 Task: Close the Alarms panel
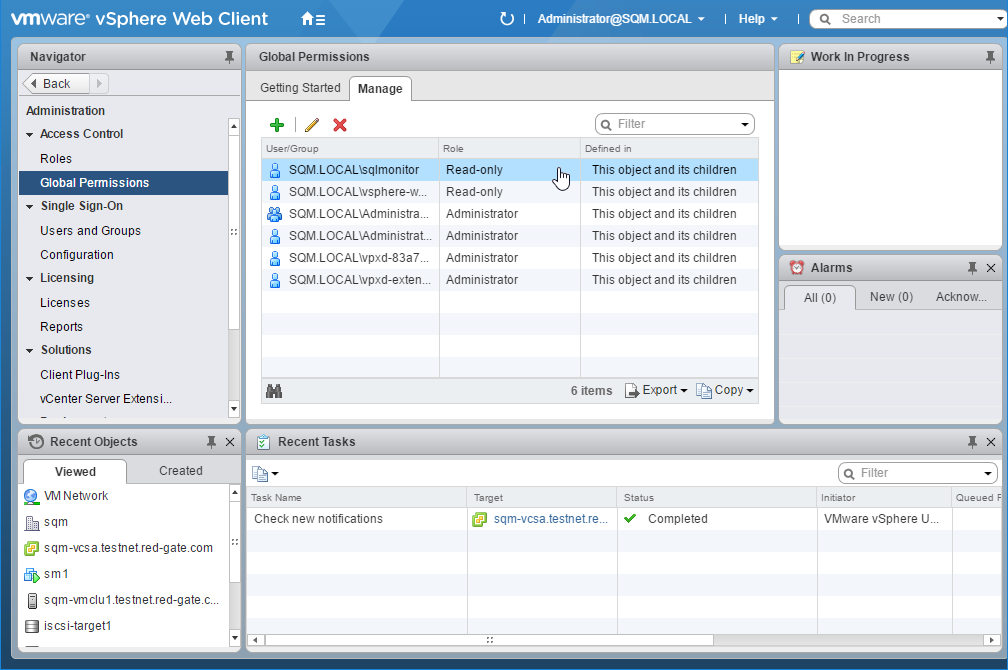tap(991, 268)
